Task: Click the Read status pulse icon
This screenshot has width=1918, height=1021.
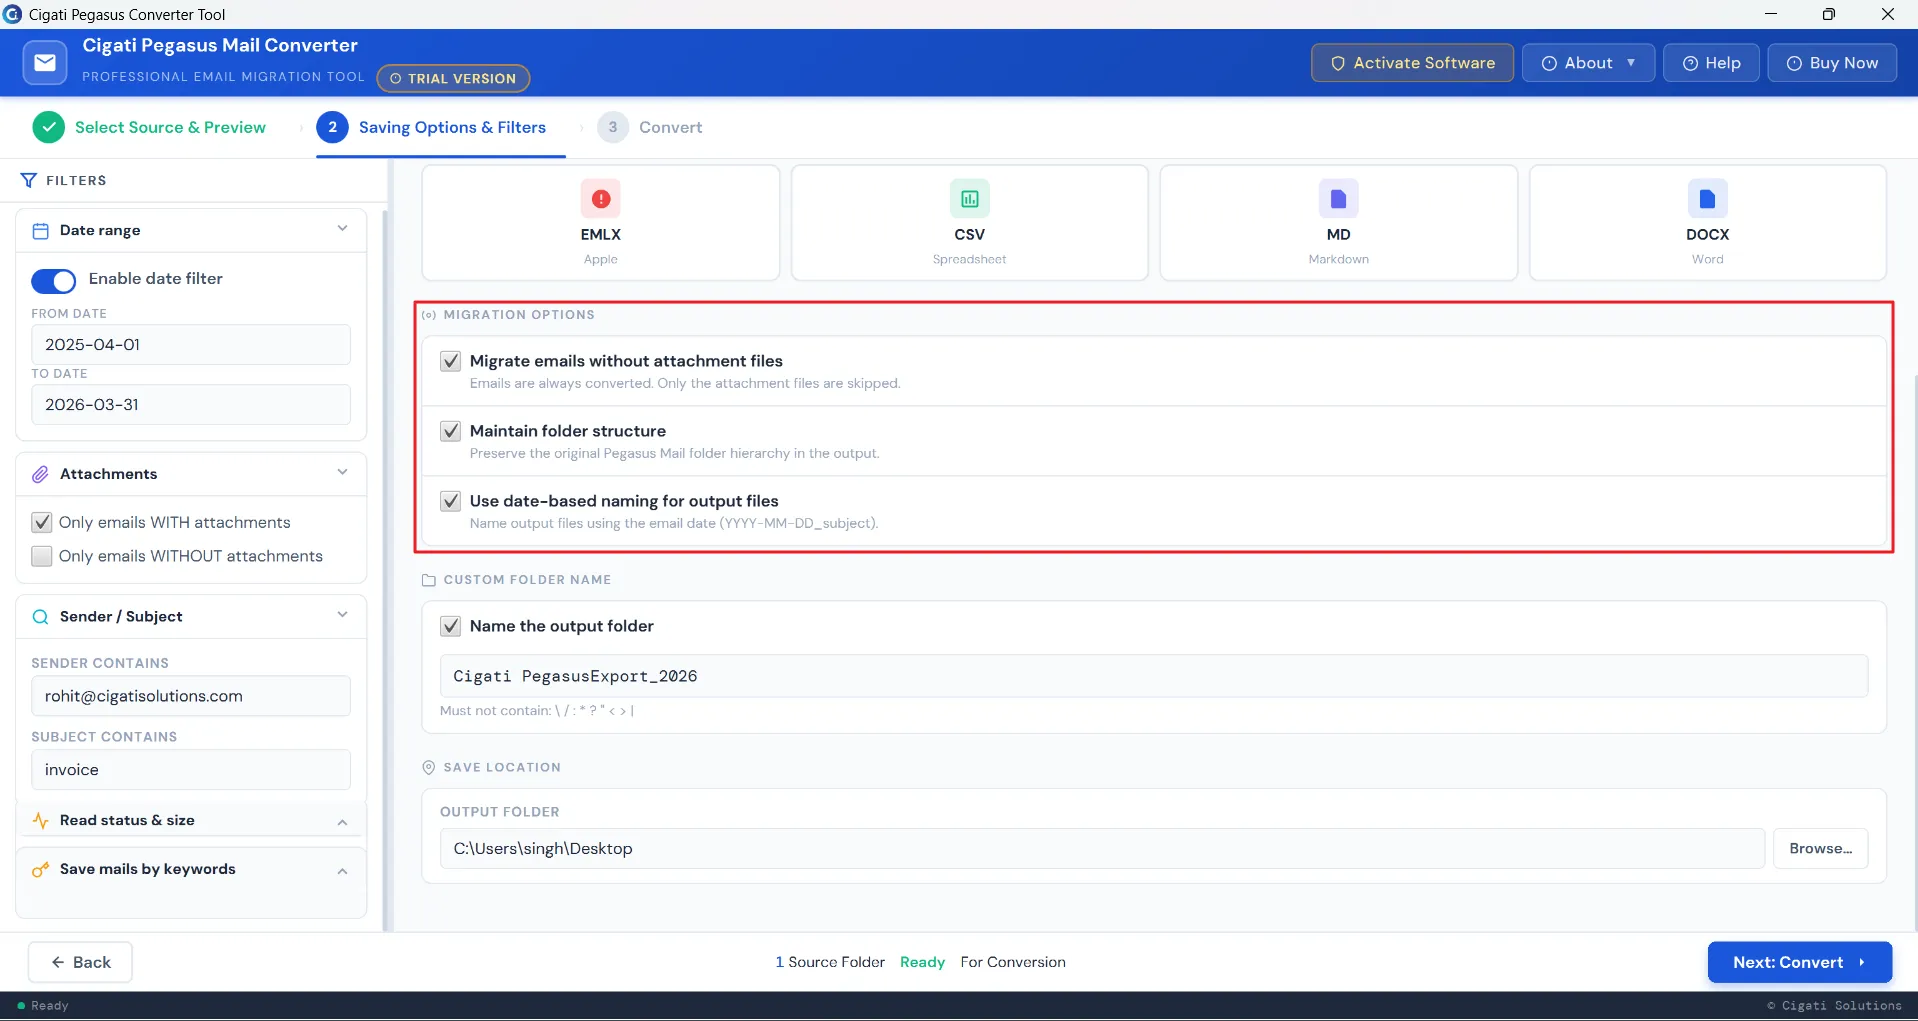Action: point(41,820)
